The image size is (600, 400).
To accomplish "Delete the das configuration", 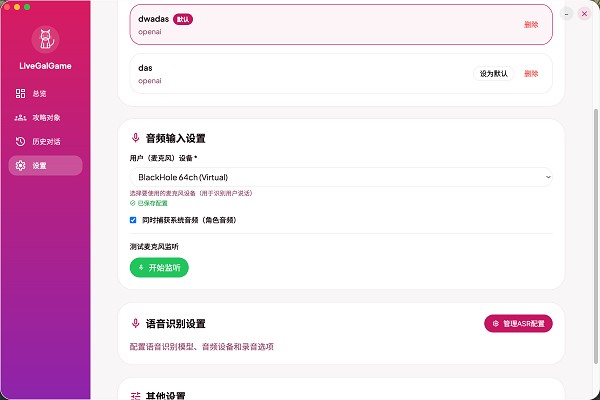I will (531, 73).
